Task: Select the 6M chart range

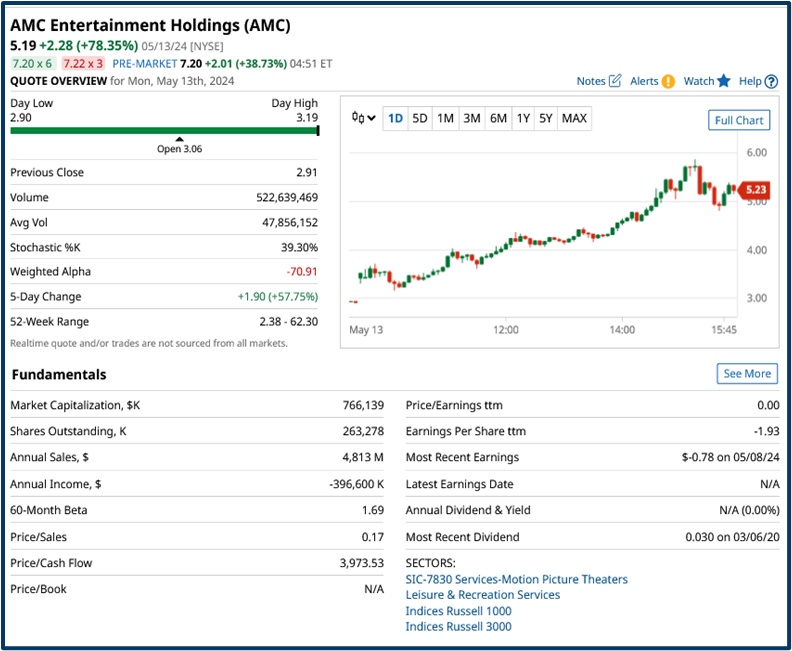Action: [x=498, y=118]
